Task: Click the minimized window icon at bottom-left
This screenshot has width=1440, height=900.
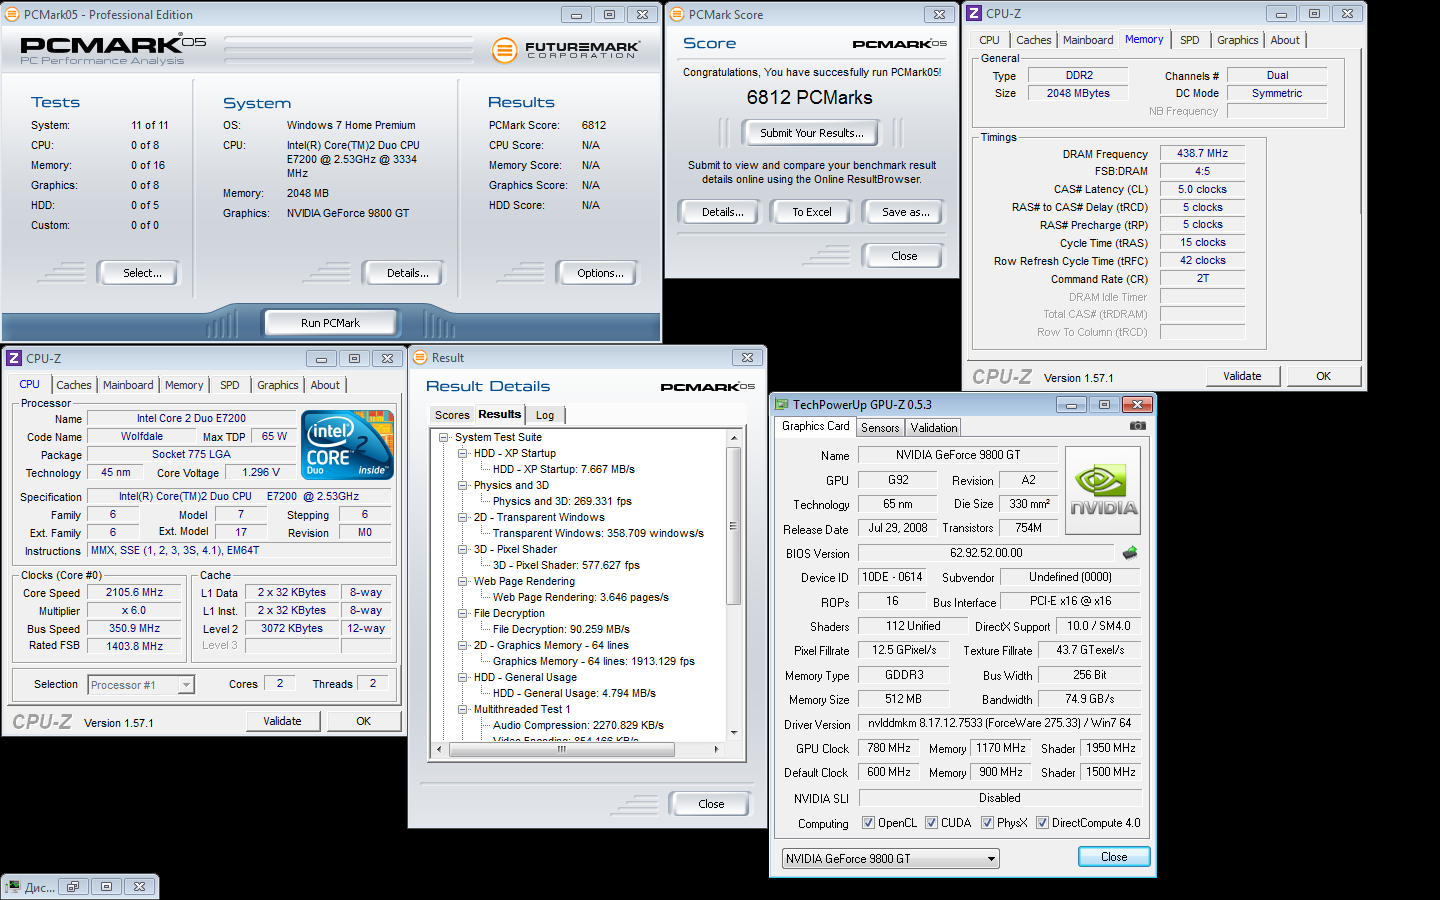Action: (13, 887)
